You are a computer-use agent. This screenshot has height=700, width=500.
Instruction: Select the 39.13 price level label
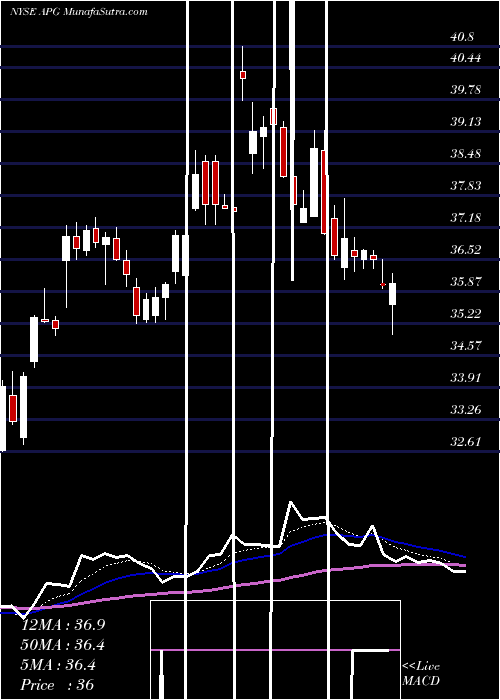[x=466, y=122]
